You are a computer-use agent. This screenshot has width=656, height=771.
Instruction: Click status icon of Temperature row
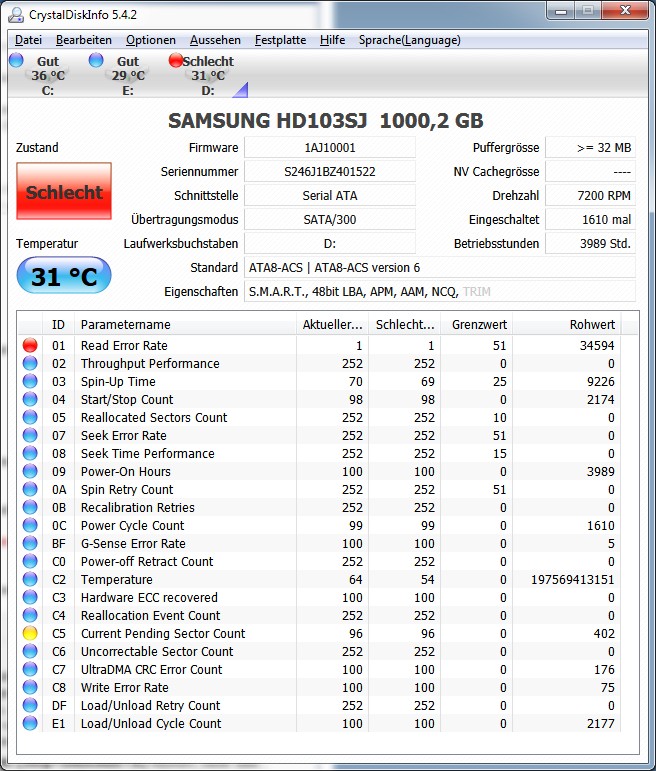30,579
